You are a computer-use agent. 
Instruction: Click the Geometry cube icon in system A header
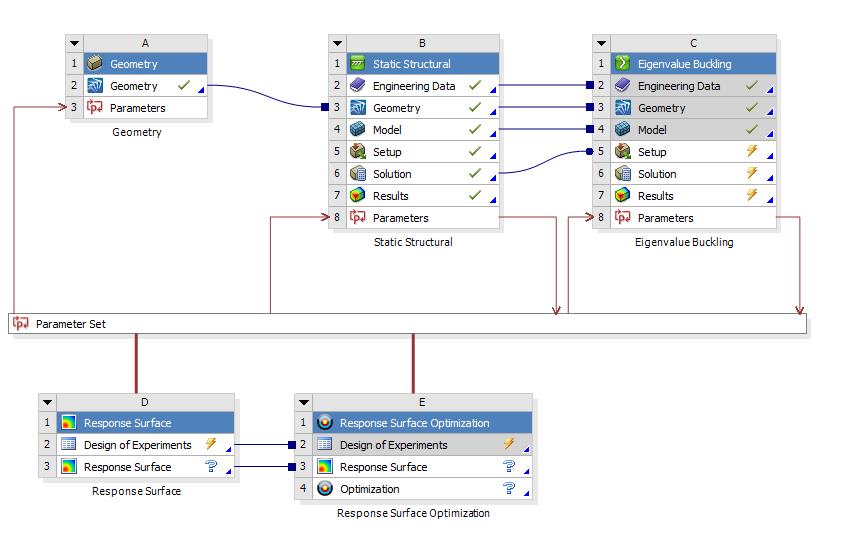tap(95, 64)
